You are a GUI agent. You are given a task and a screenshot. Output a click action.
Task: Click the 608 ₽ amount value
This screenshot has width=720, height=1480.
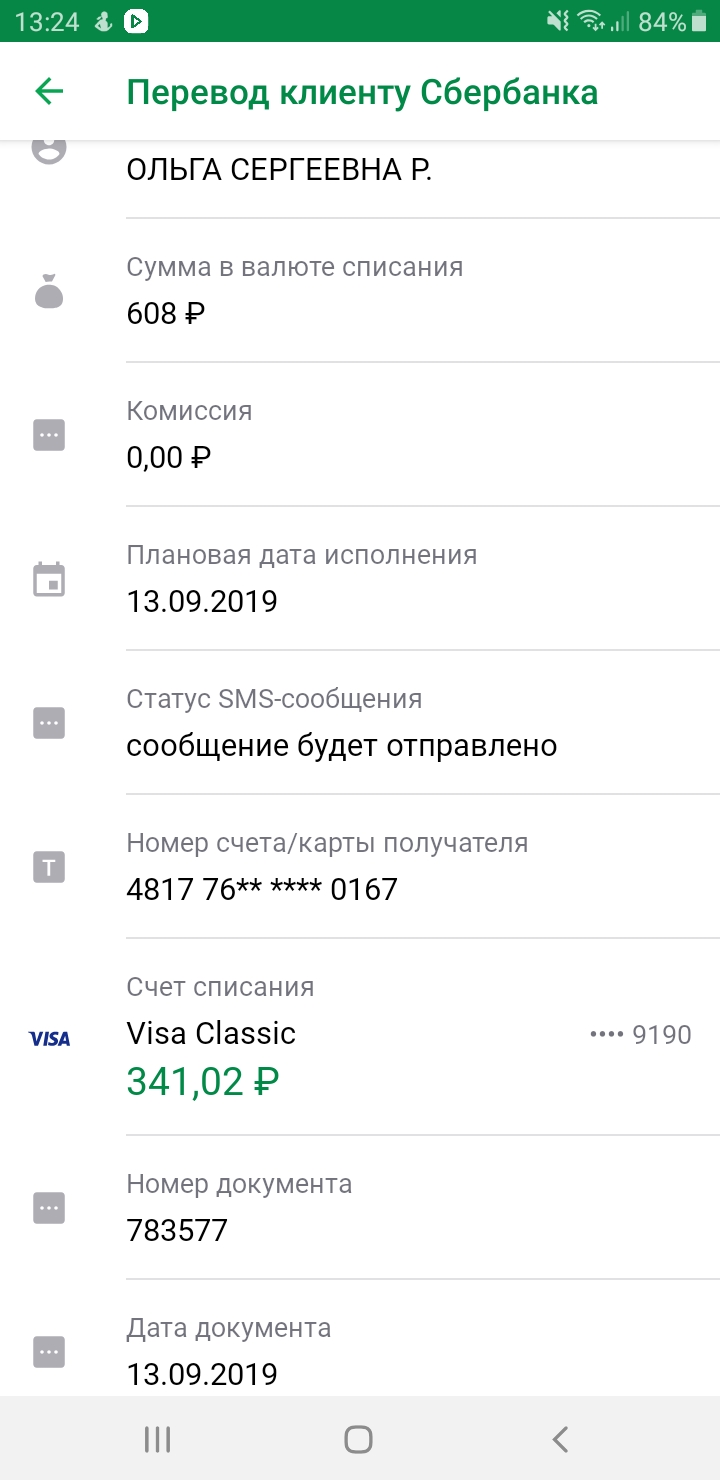[166, 314]
